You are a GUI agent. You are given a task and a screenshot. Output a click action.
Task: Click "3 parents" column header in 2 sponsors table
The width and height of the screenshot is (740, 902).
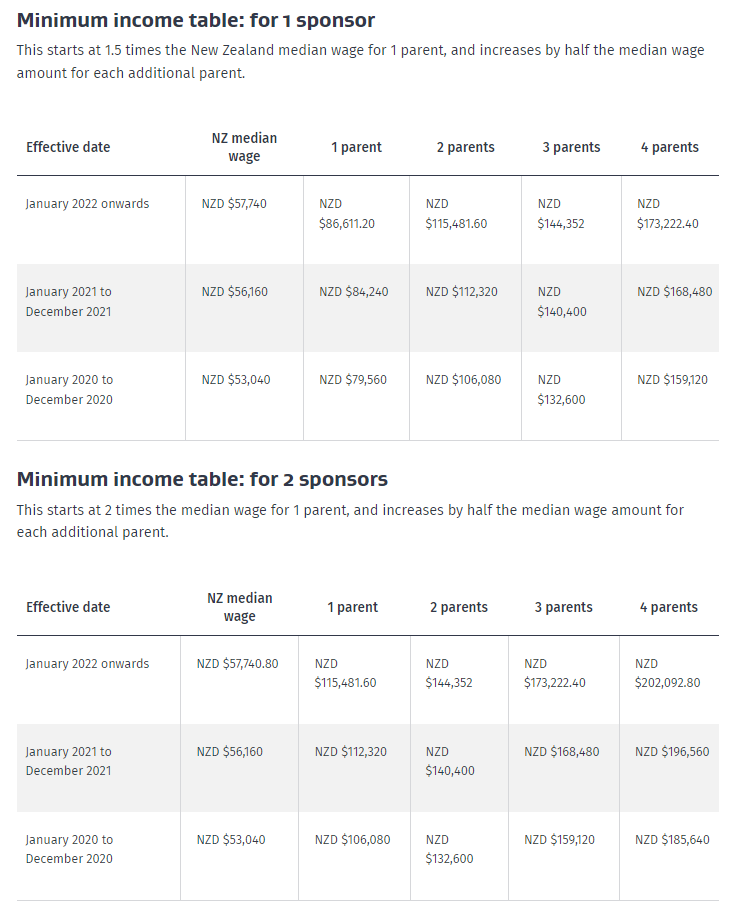point(564,607)
